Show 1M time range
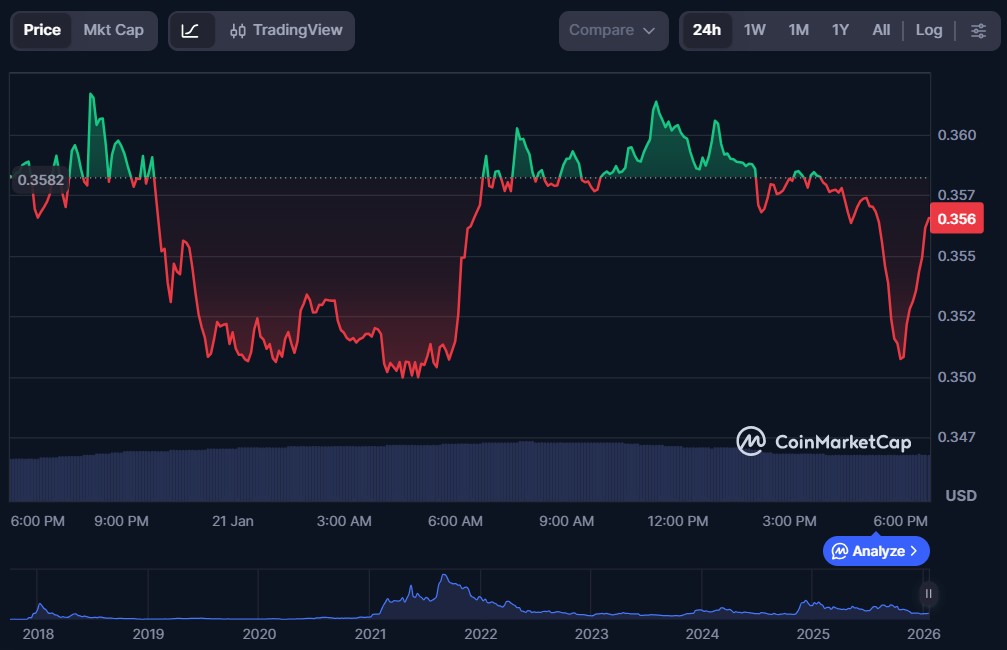Image resolution: width=1007 pixels, height=650 pixels. [x=798, y=30]
